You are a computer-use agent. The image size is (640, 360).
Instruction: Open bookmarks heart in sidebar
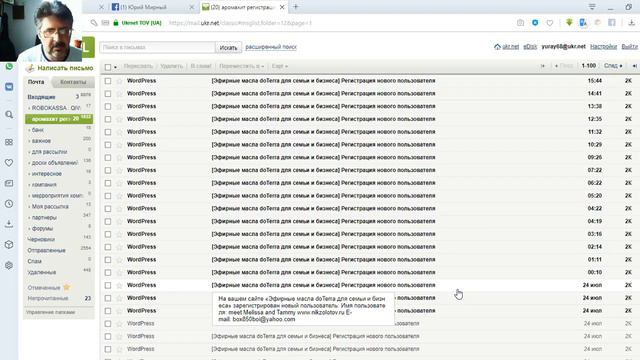click(x=9, y=163)
